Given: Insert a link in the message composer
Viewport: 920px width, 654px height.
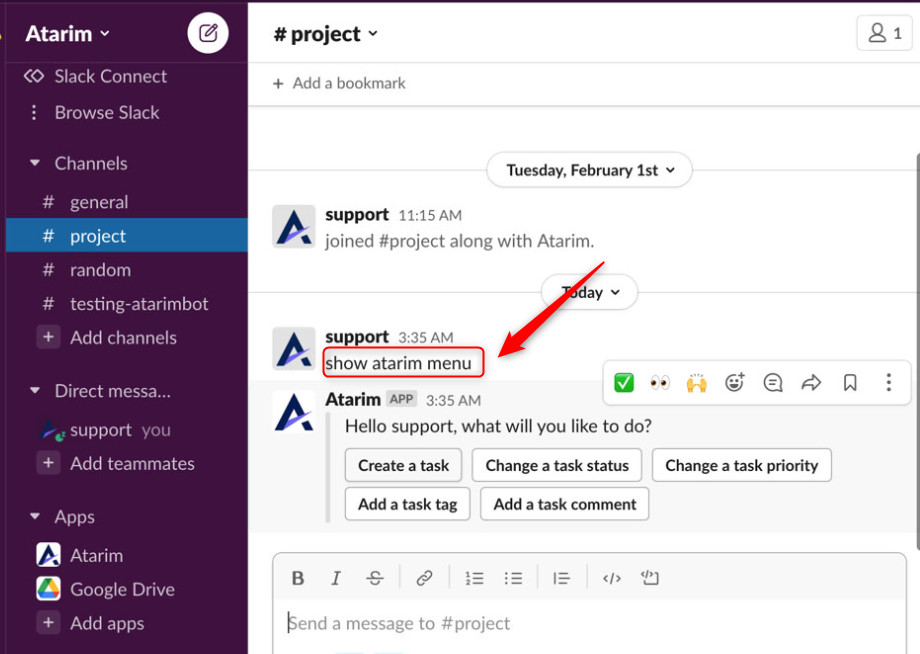Looking at the screenshot, I should 424,578.
